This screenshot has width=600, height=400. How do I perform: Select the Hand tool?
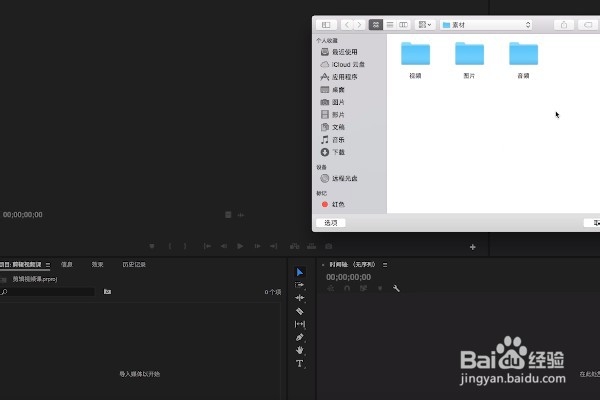point(300,350)
